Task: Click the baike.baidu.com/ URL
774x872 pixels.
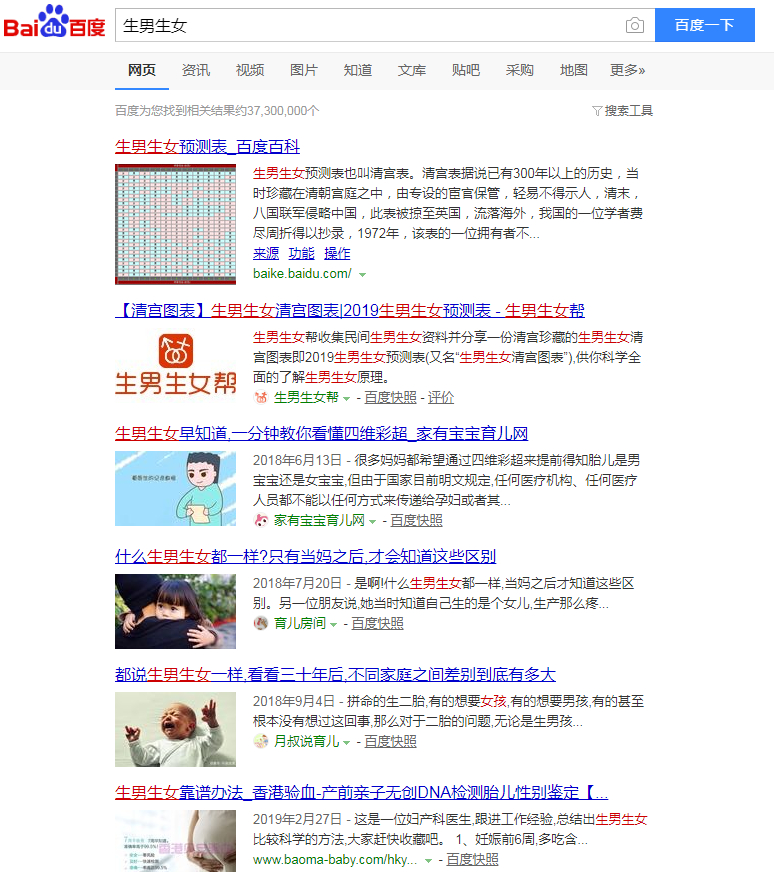Action: click(x=302, y=274)
